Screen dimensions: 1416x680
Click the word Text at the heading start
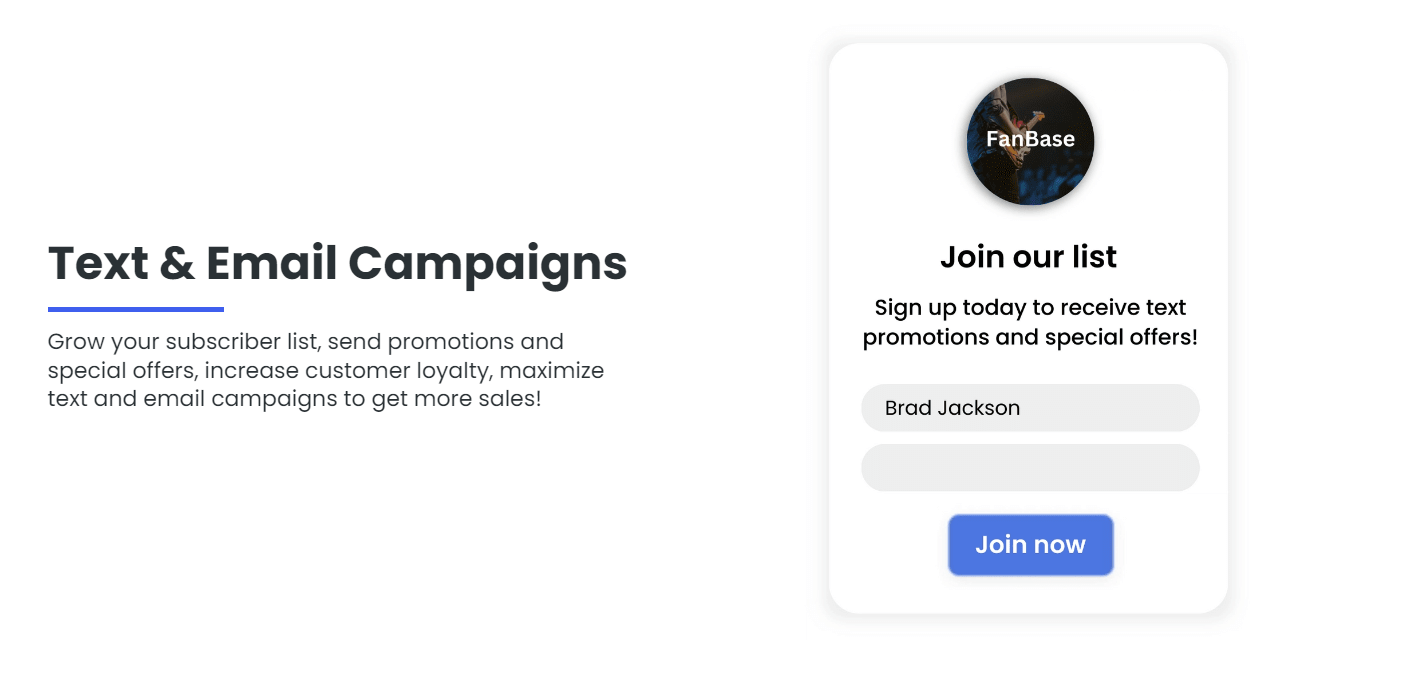(96, 263)
